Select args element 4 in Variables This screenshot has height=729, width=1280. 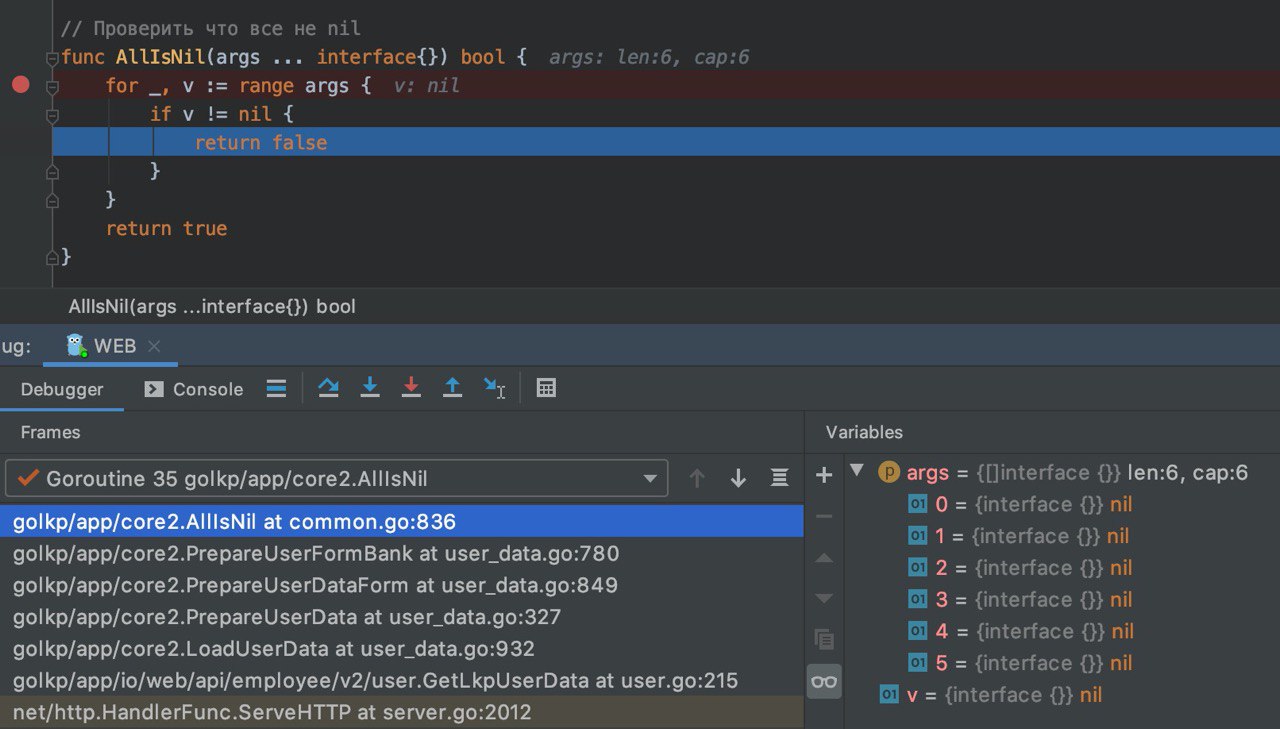(1062, 632)
